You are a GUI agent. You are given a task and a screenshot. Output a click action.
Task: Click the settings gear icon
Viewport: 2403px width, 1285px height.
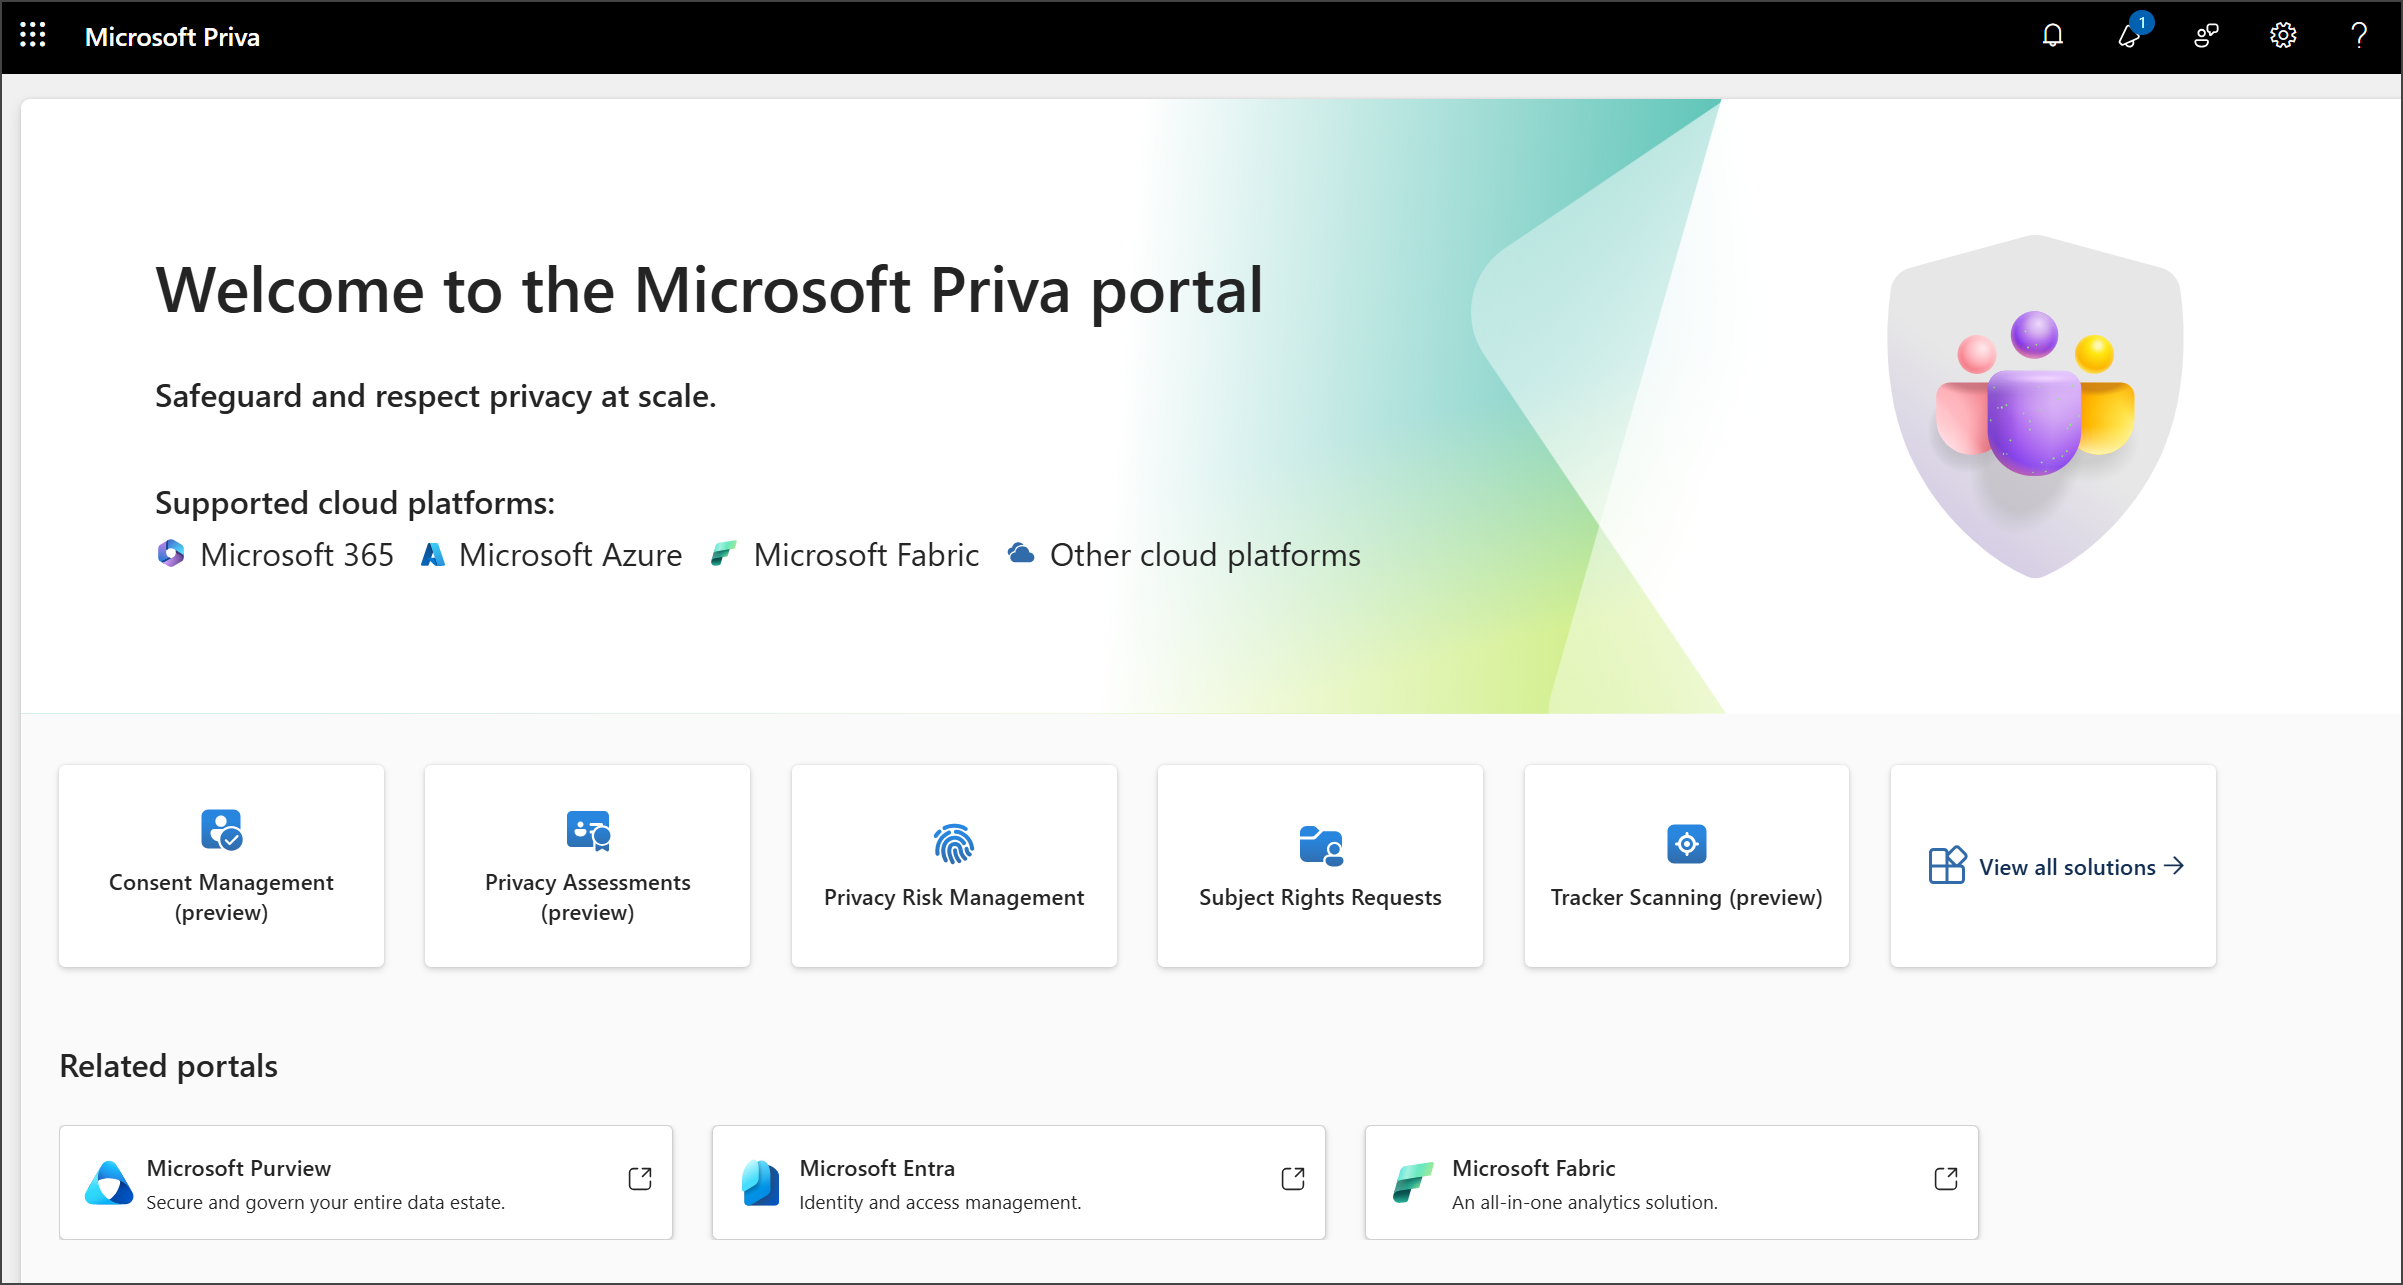(2282, 37)
